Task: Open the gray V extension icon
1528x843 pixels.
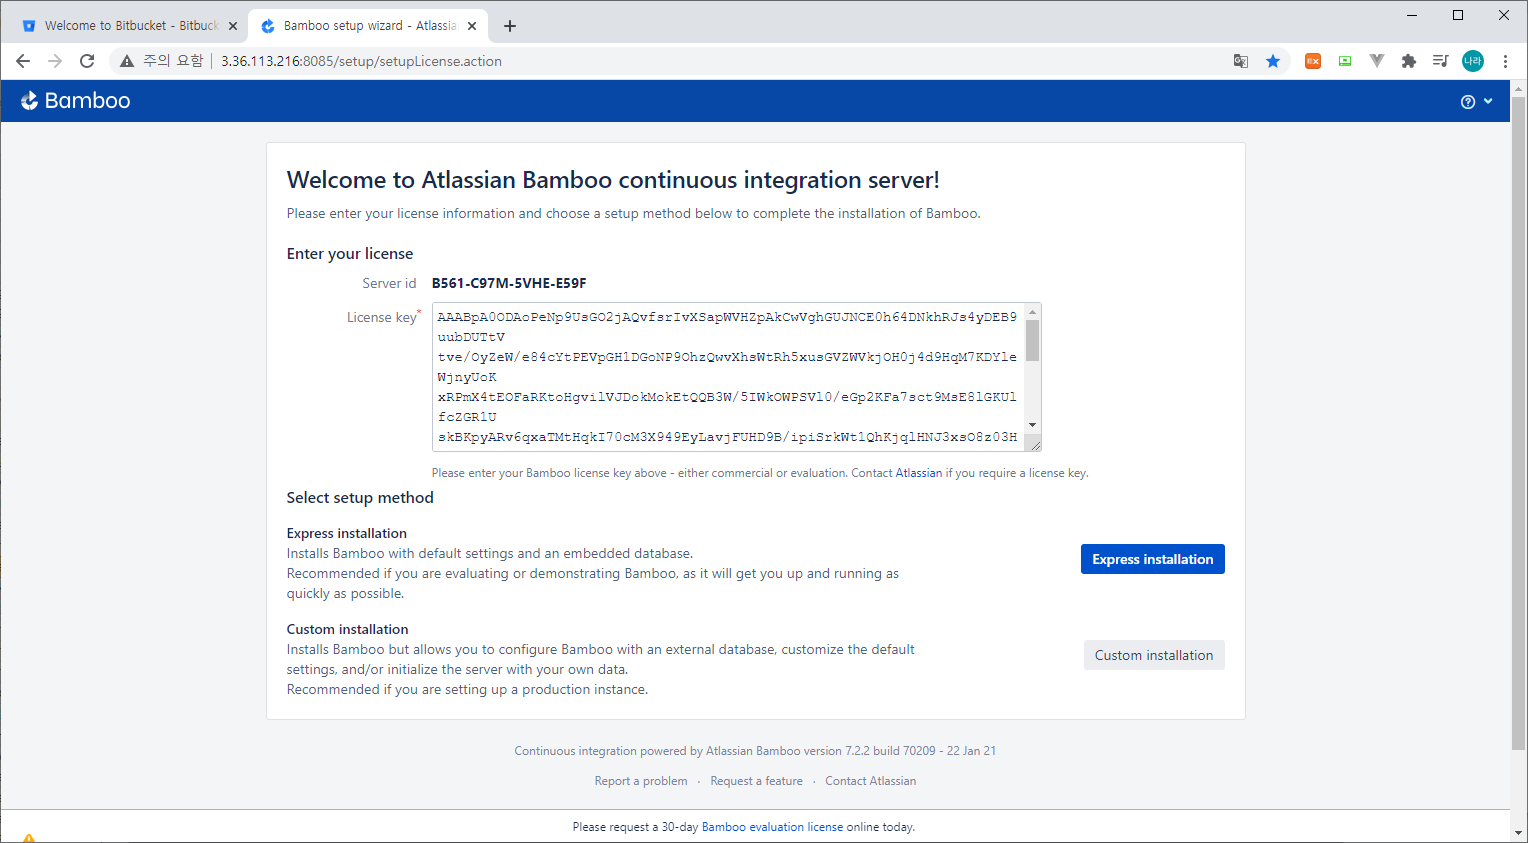Action: tap(1377, 61)
